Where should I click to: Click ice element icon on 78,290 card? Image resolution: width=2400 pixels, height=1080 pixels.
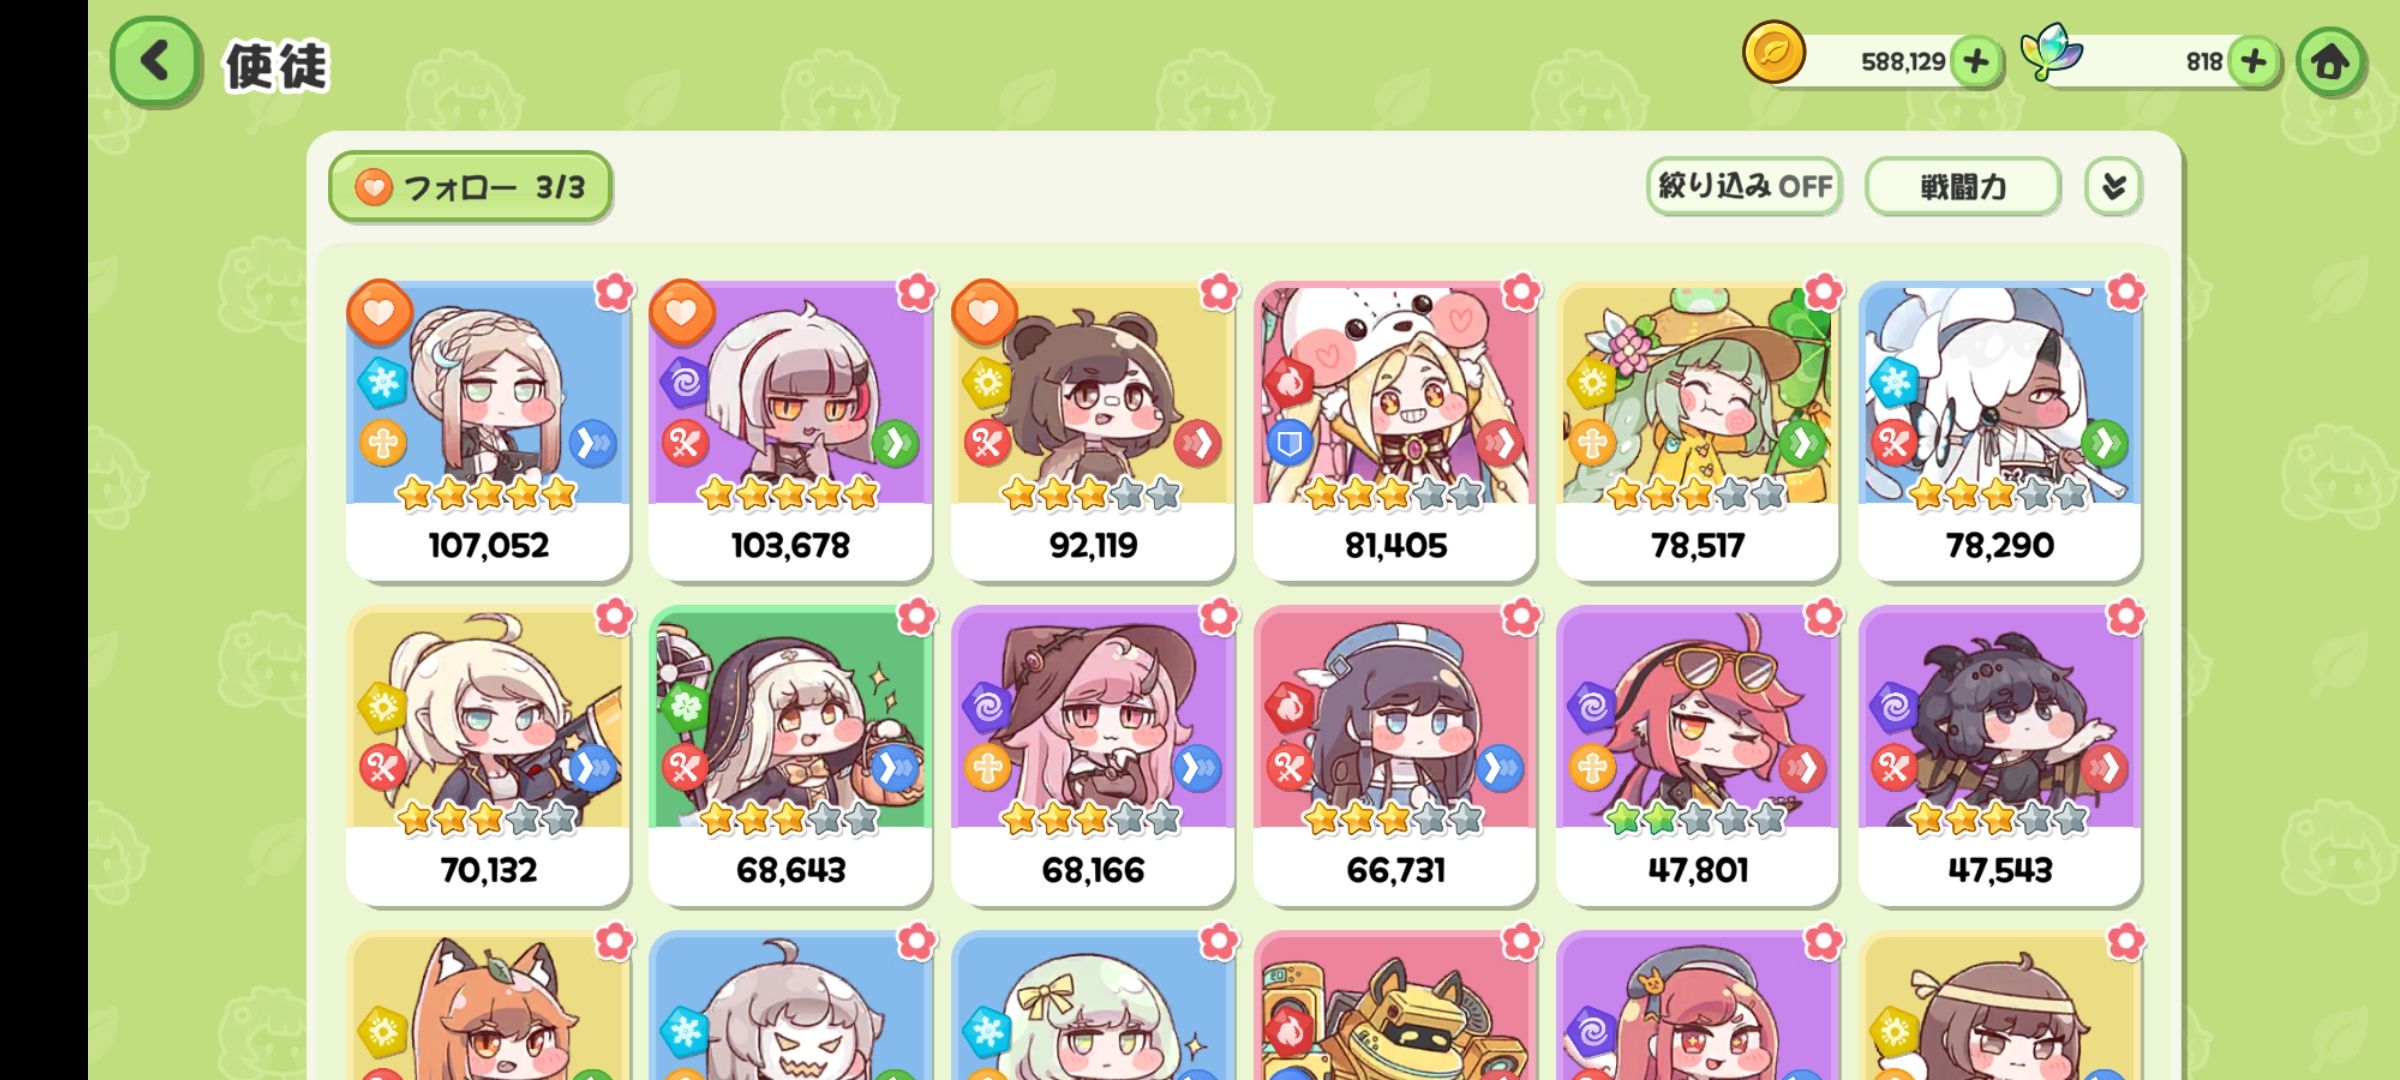point(1893,382)
